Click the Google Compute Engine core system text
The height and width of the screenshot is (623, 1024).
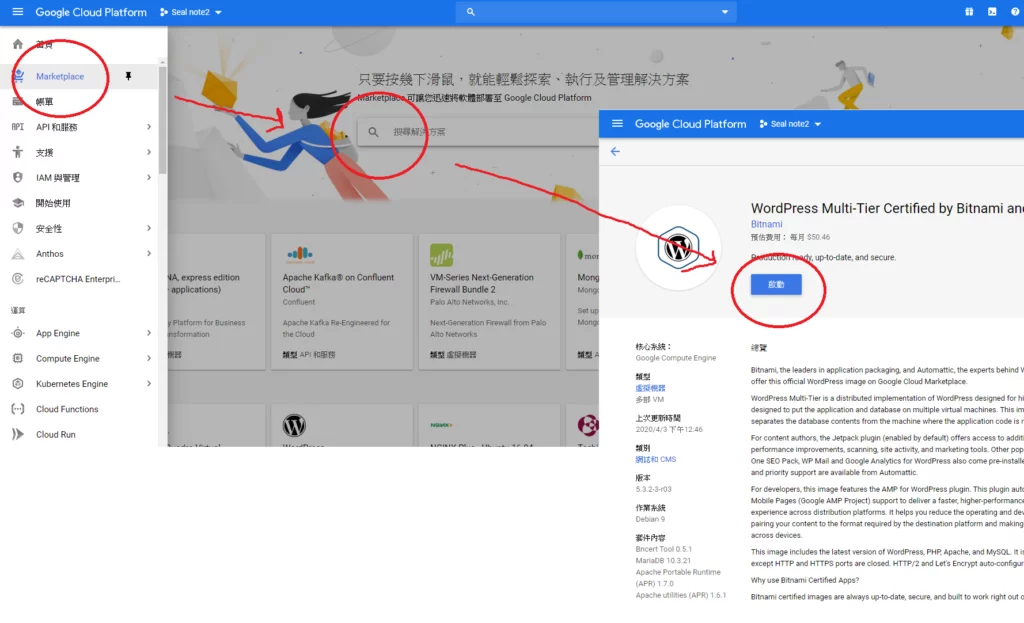point(675,358)
